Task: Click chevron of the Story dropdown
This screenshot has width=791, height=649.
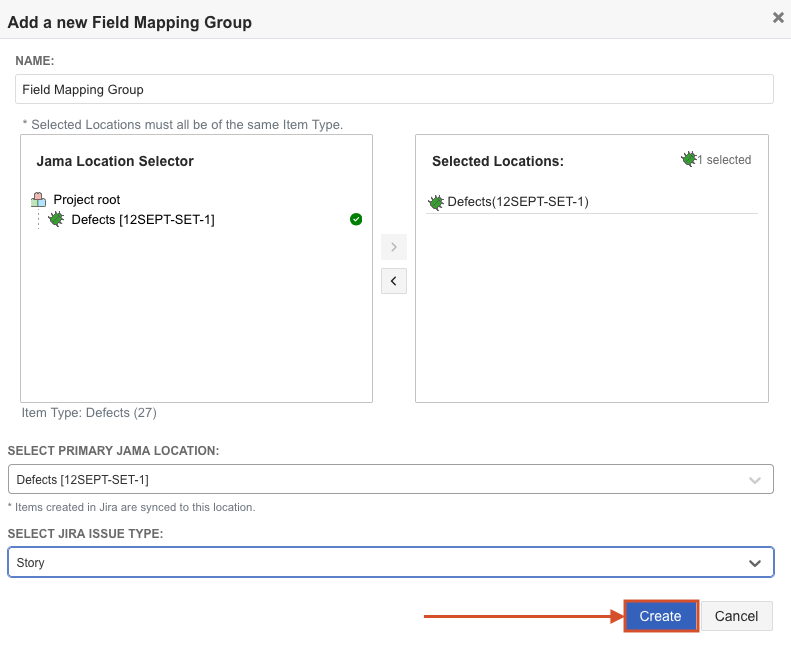Action: [755, 563]
